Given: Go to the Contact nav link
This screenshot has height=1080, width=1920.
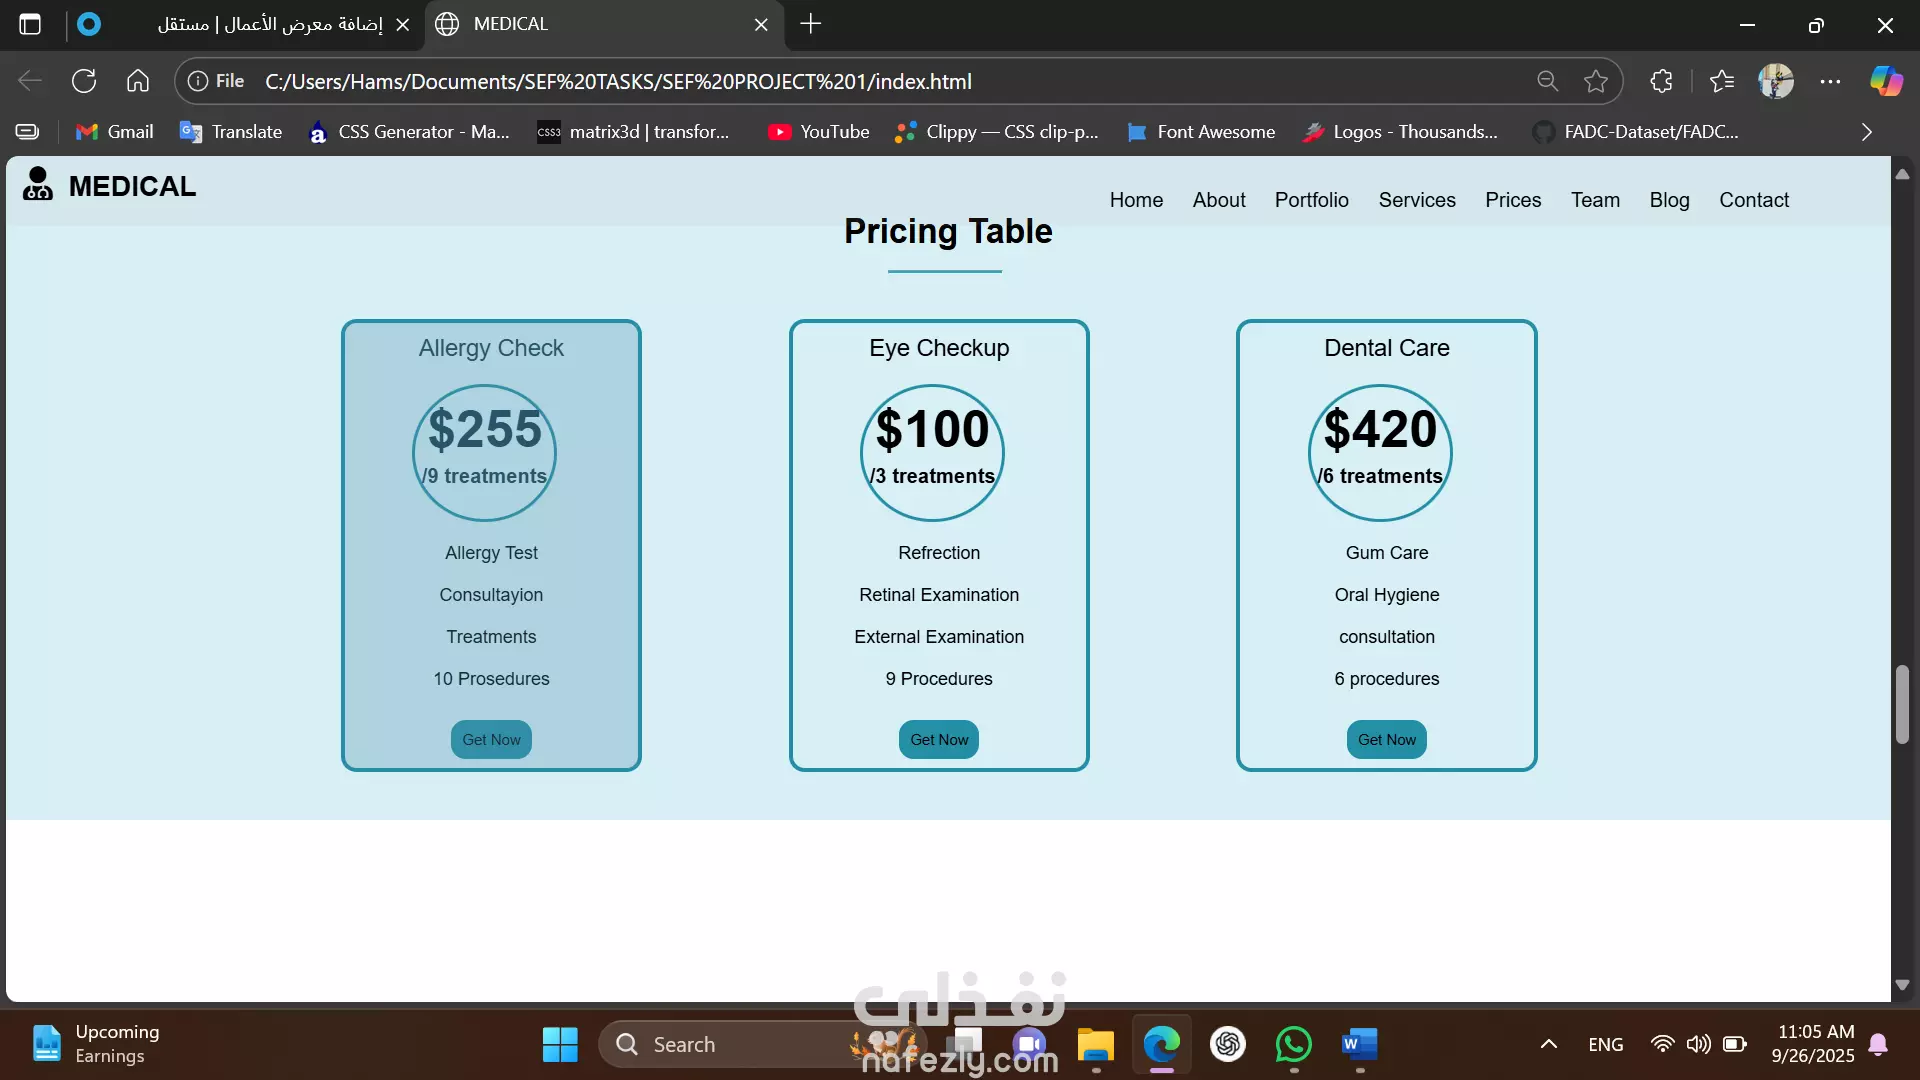Looking at the screenshot, I should [x=1753, y=200].
